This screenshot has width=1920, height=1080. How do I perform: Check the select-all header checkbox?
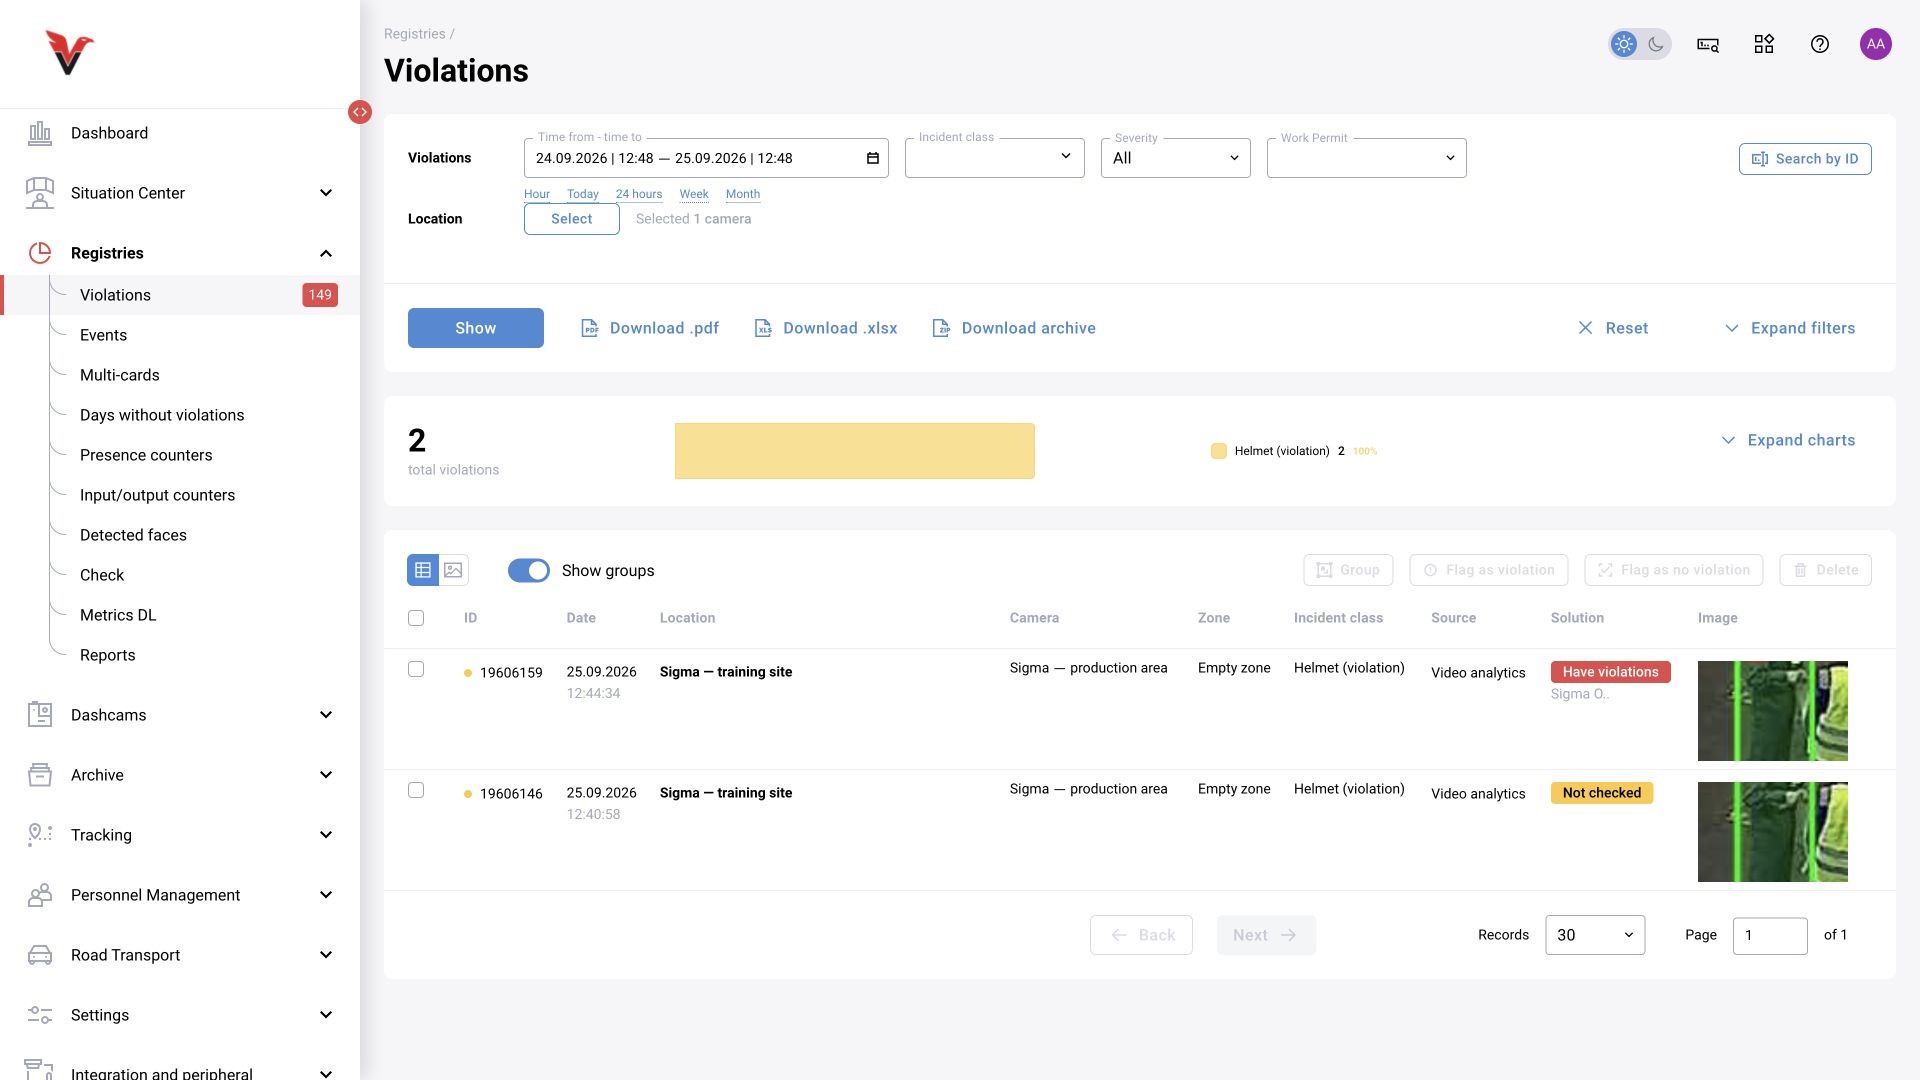coord(416,618)
